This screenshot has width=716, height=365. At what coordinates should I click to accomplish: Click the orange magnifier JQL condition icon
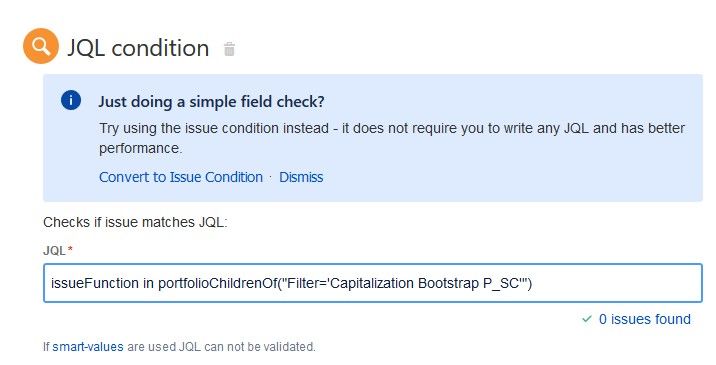(41, 46)
